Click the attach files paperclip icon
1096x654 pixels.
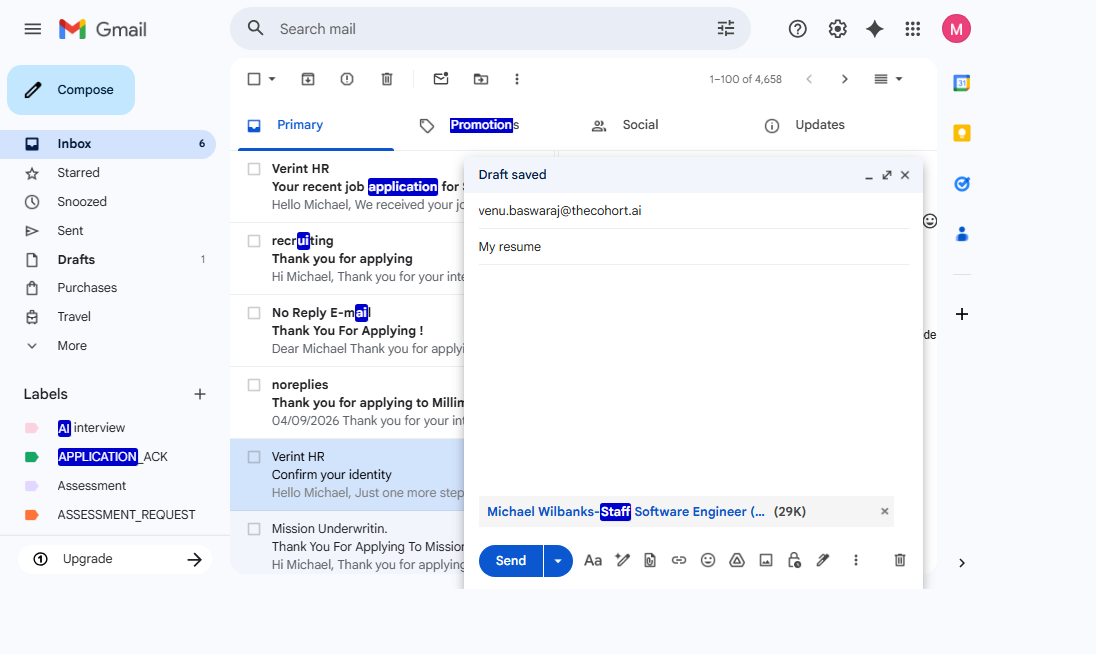[x=650, y=560]
